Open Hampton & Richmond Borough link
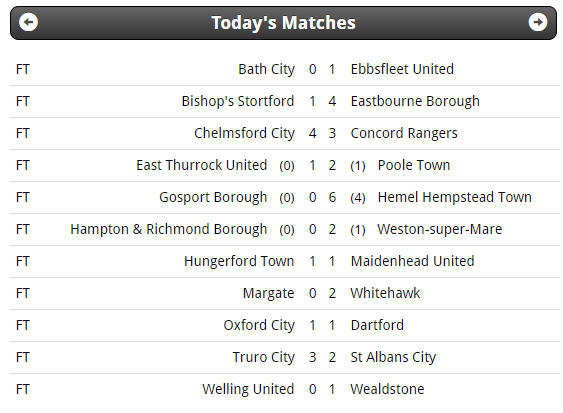Screen dimensions: 563x413 pyautogui.click(x=169, y=229)
